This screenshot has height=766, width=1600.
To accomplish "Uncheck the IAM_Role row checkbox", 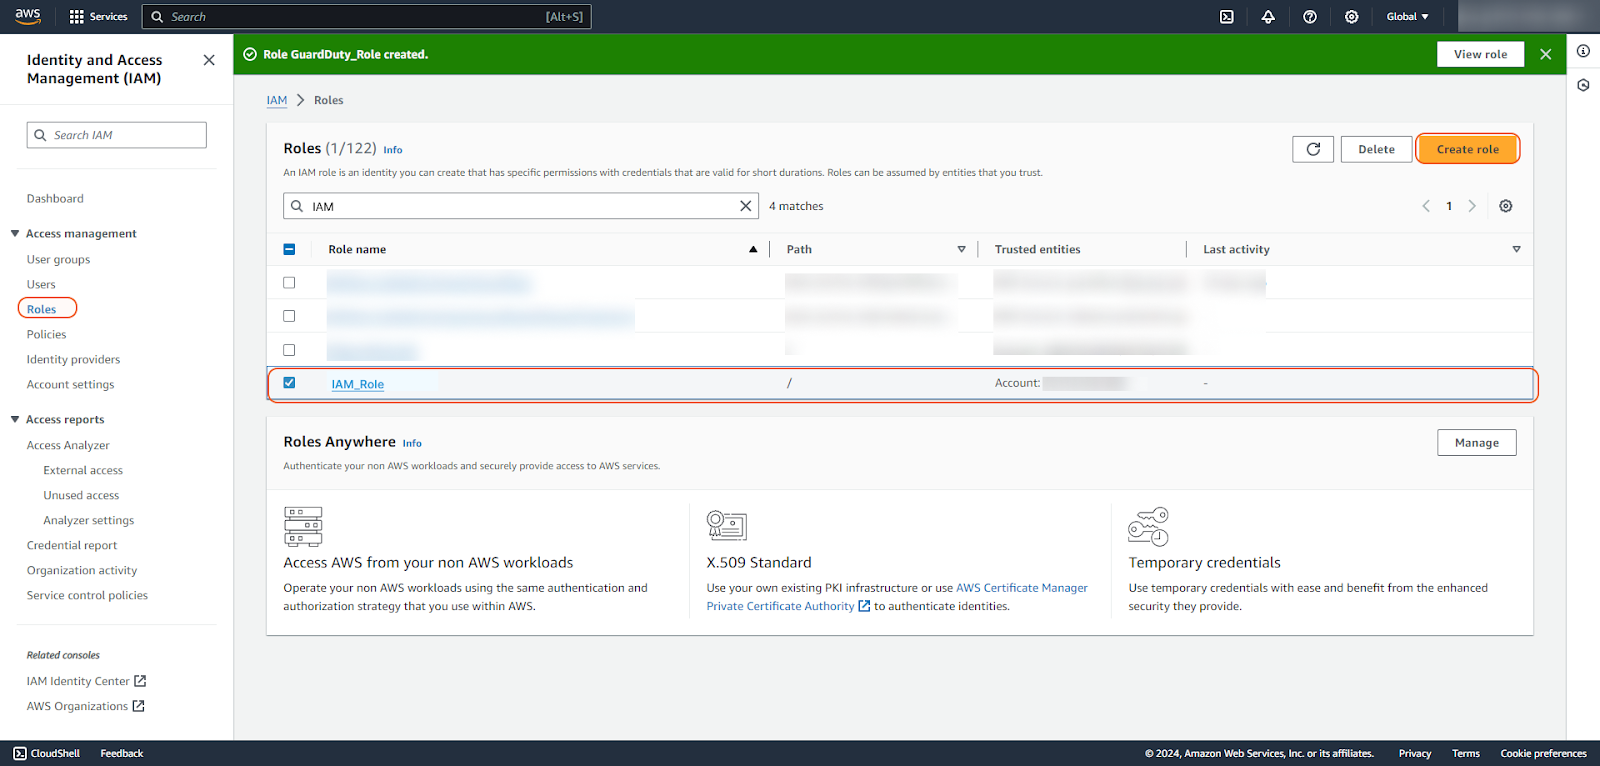I will click(x=289, y=383).
